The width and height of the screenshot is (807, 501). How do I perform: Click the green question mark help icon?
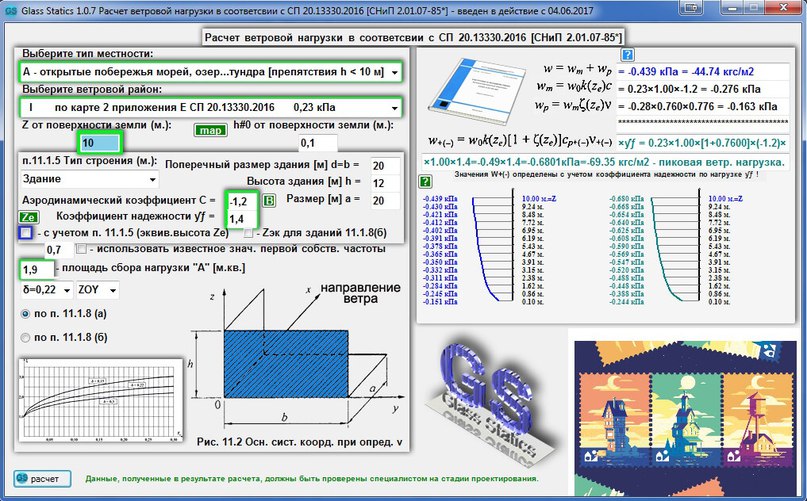click(425, 181)
